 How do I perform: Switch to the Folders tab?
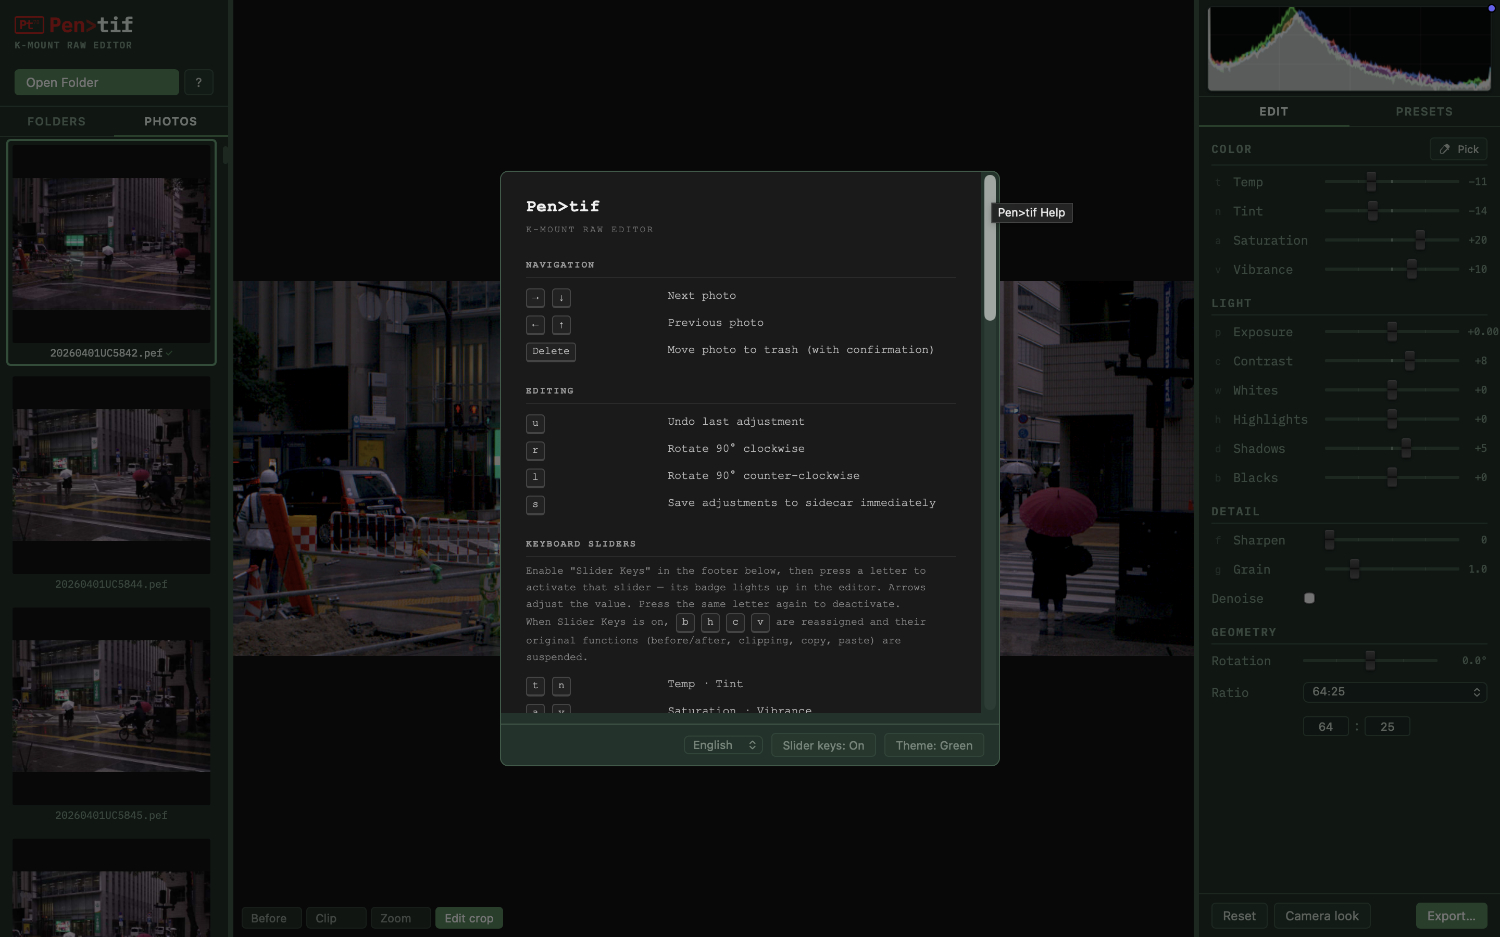tap(56, 121)
